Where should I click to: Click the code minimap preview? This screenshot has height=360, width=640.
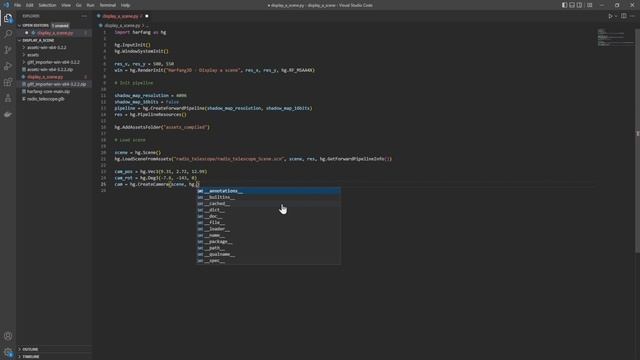[615, 38]
